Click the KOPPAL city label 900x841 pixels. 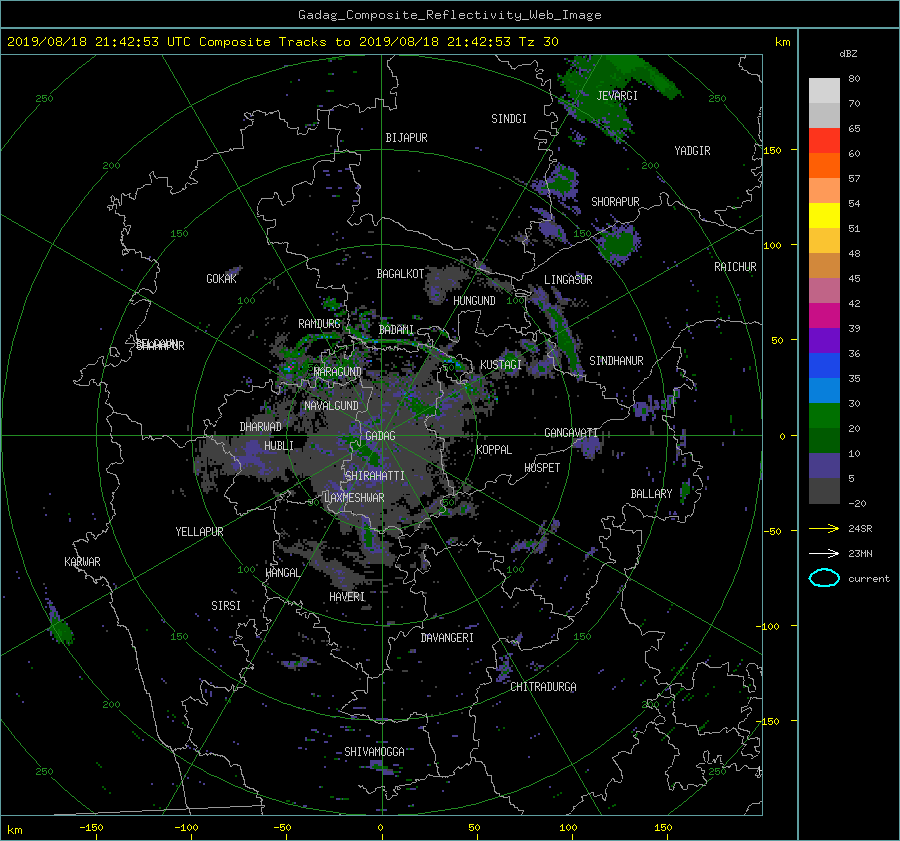coord(494,450)
